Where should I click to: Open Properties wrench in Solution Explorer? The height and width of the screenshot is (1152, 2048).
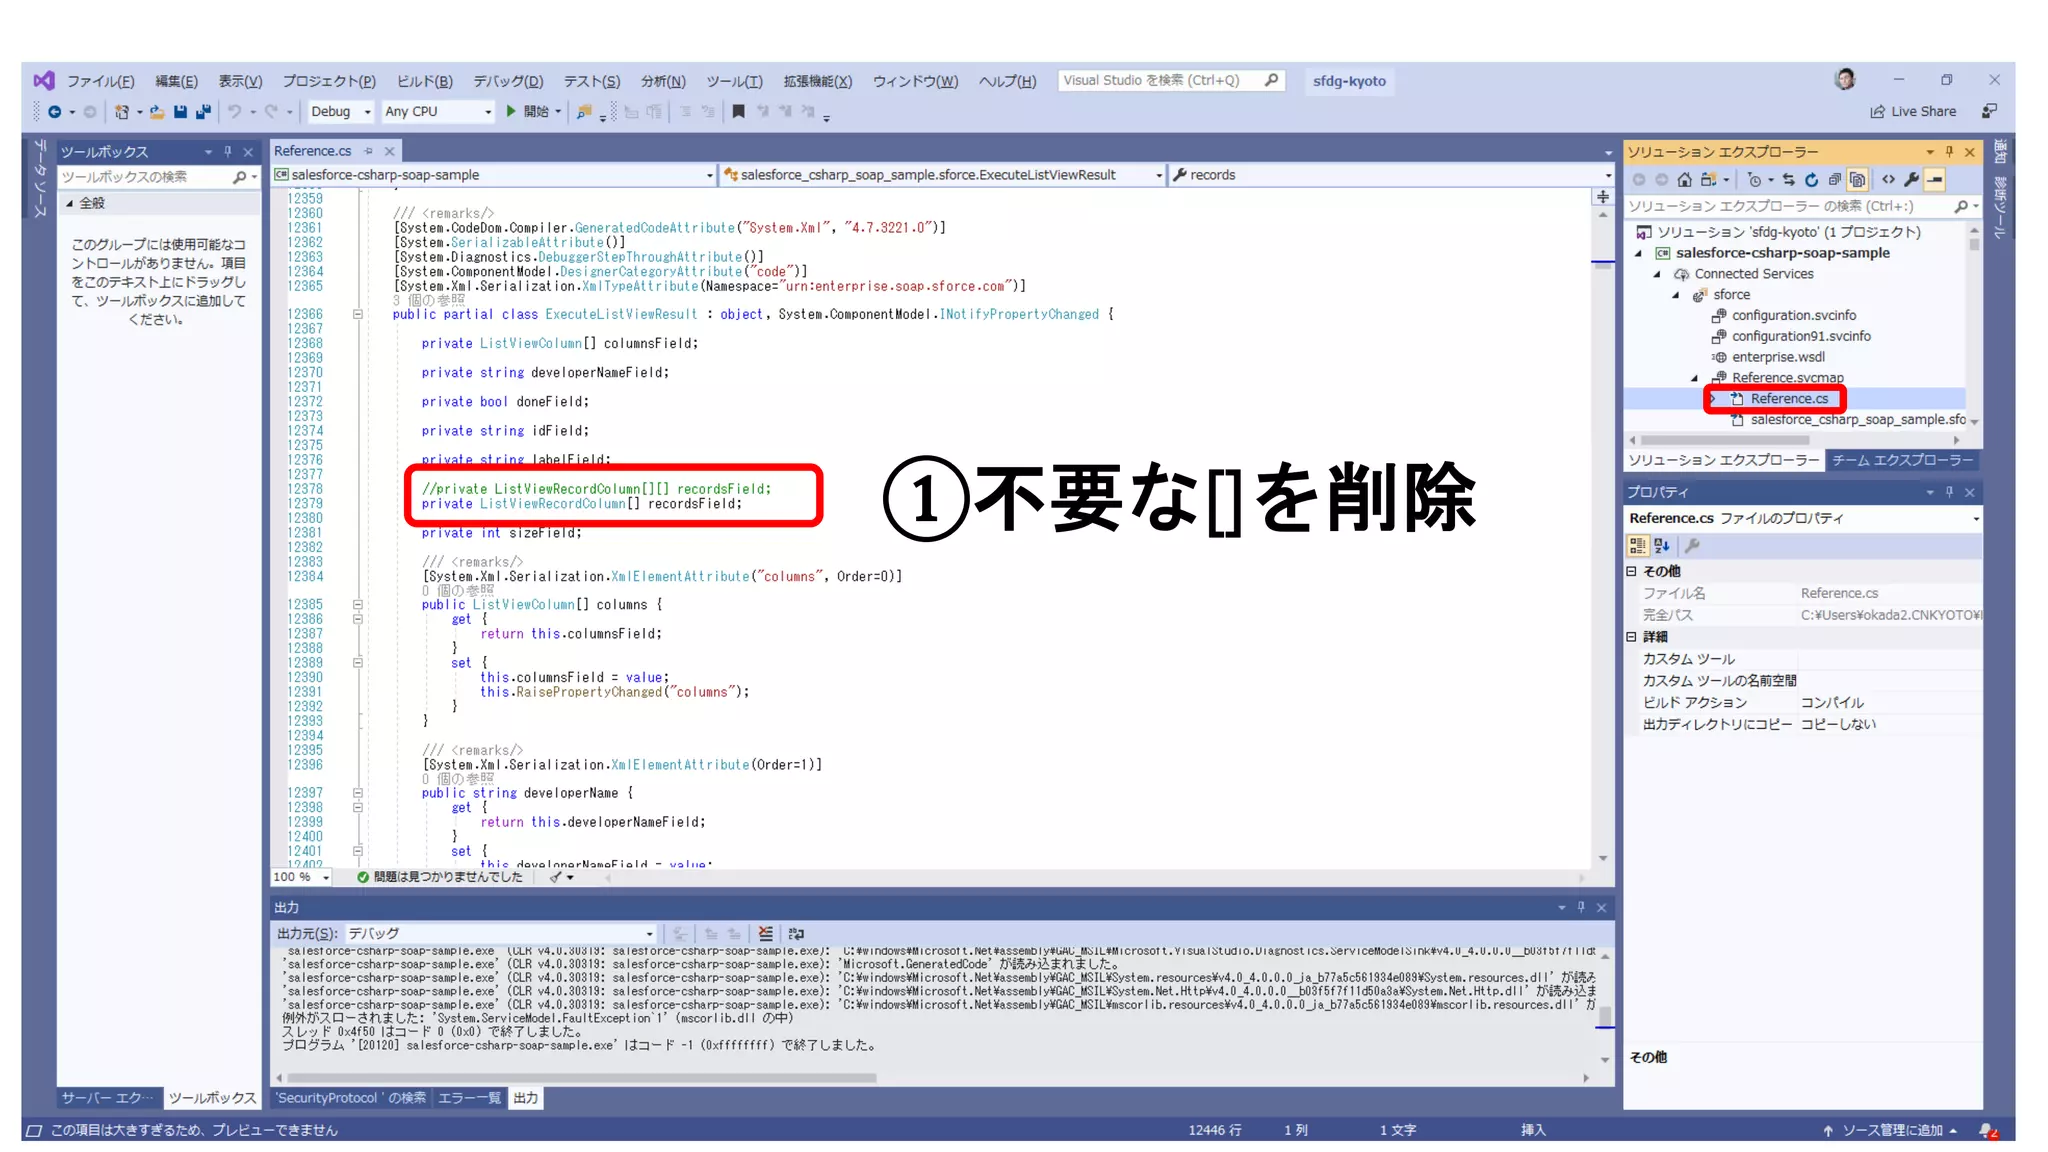(1911, 180)
